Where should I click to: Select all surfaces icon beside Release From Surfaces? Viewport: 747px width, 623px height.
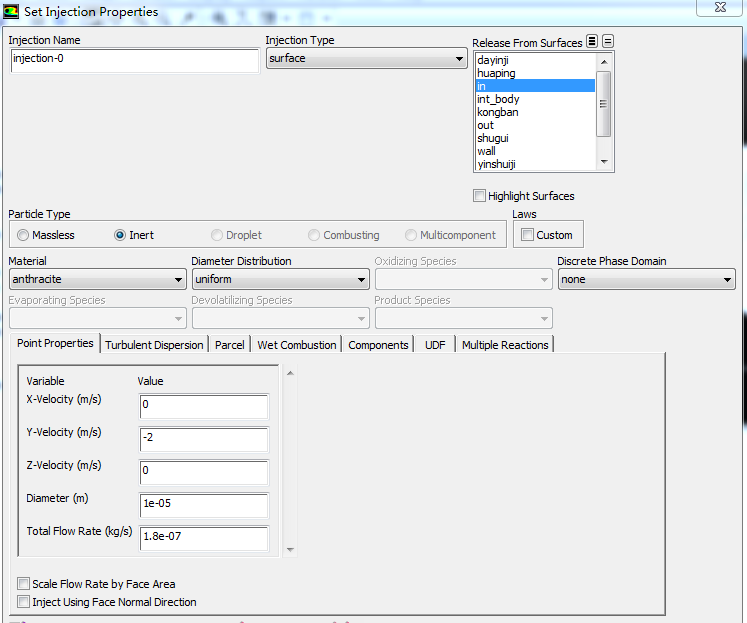tap(592, 41)
